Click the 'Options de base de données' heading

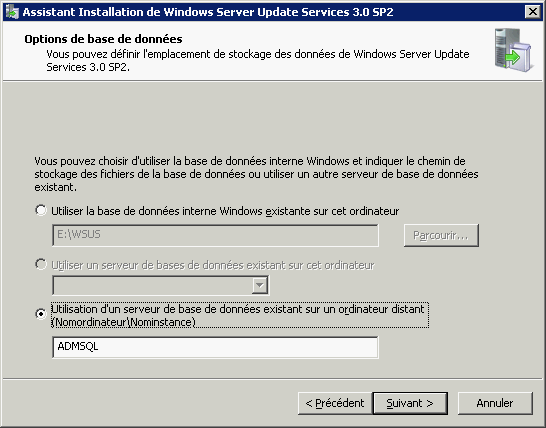(x=103, y=39)
